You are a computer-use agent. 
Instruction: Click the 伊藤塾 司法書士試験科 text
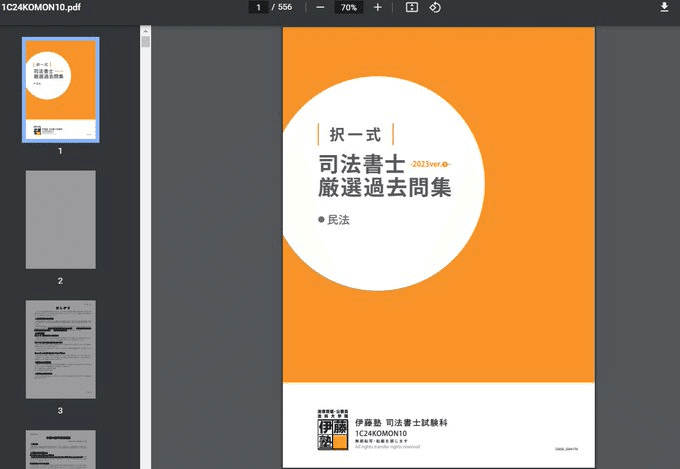(x=401, y=423)
